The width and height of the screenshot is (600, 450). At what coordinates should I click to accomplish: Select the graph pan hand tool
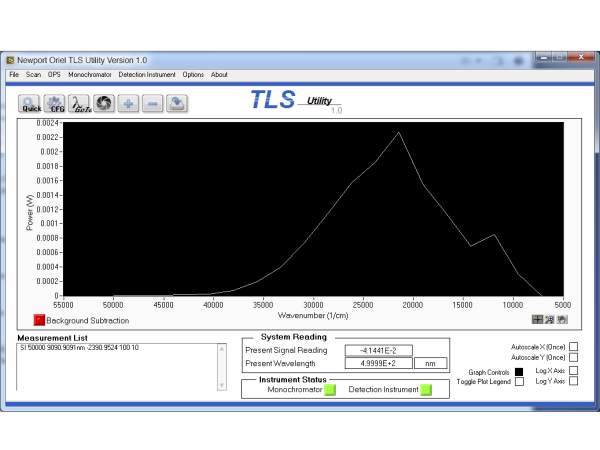(x=562, y=320)
